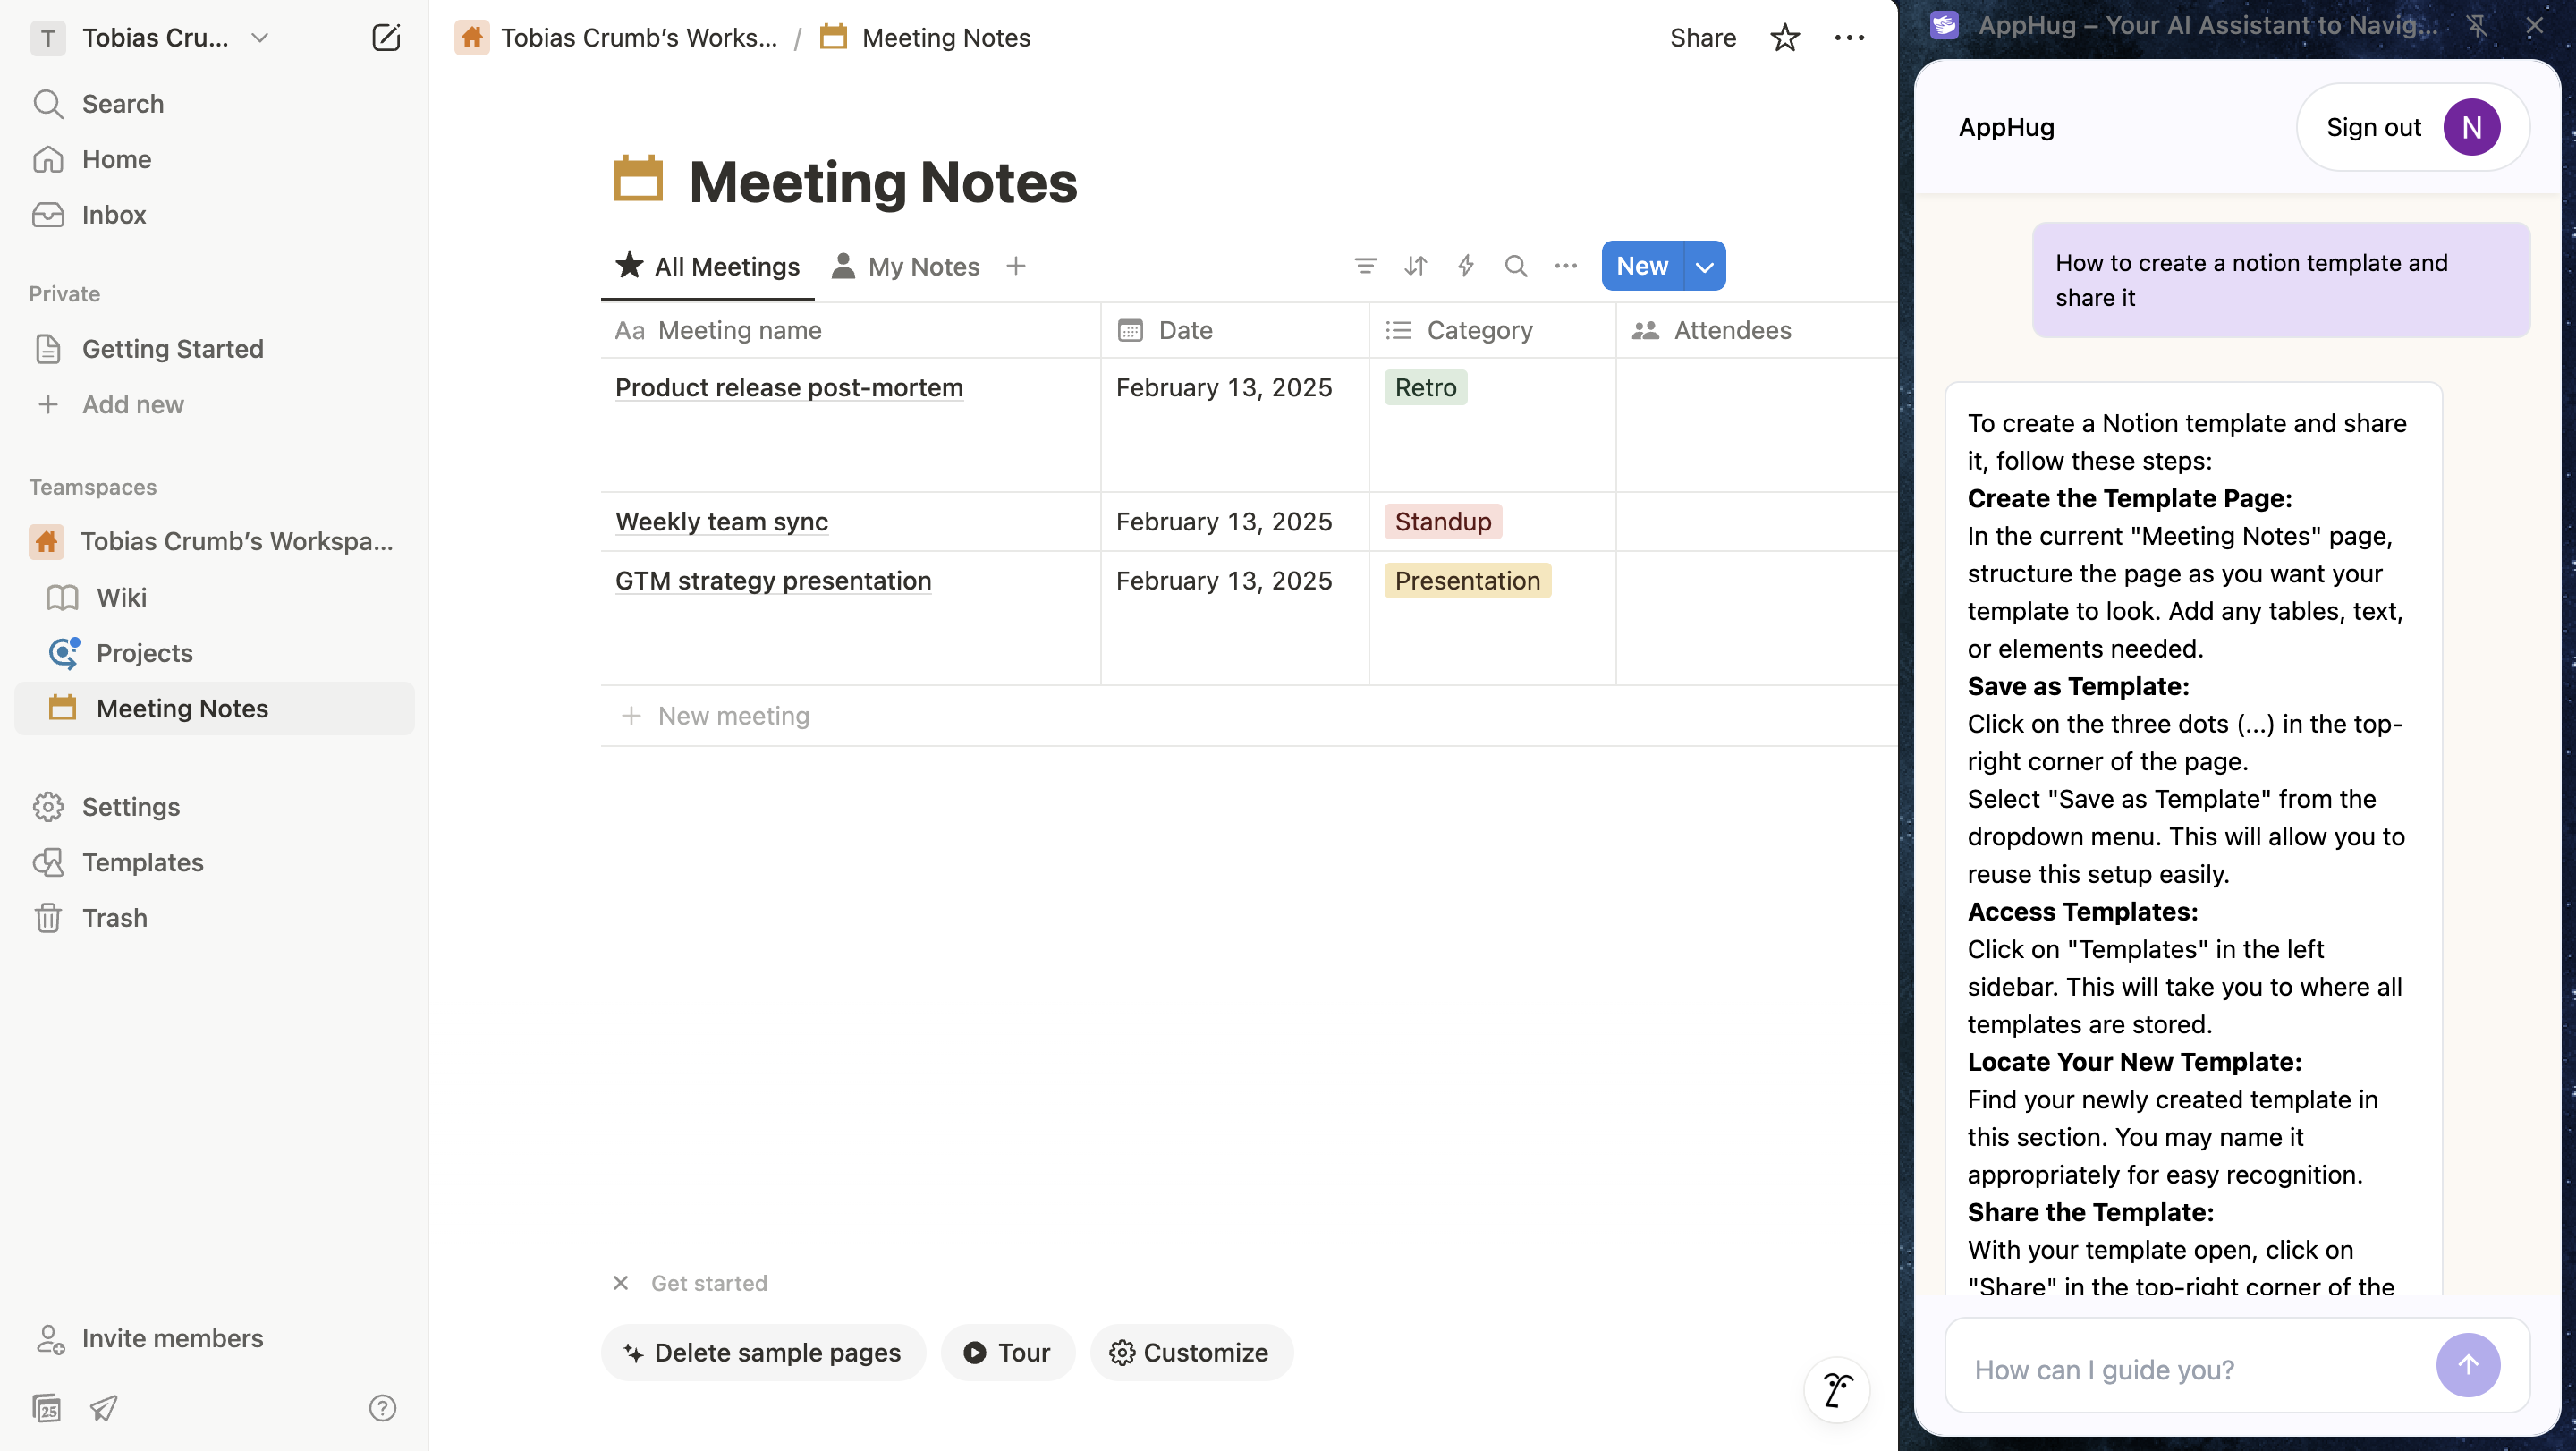Click the Presentation category tag

1467,581
